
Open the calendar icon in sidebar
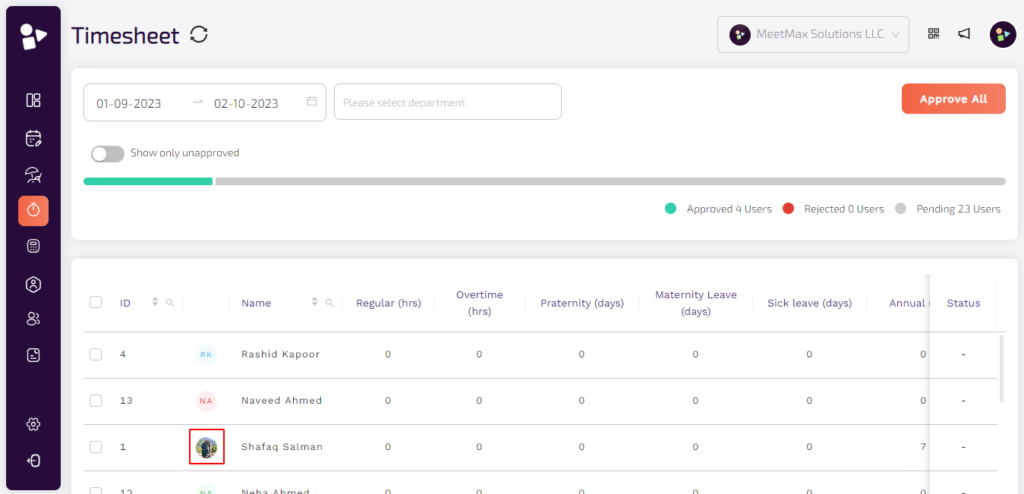coord(33,138)
